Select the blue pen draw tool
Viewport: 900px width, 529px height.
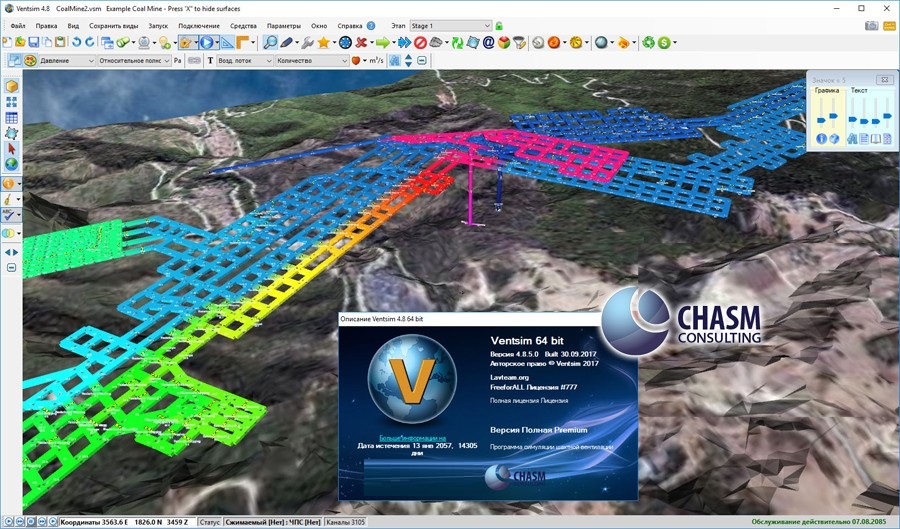[286, 42]
